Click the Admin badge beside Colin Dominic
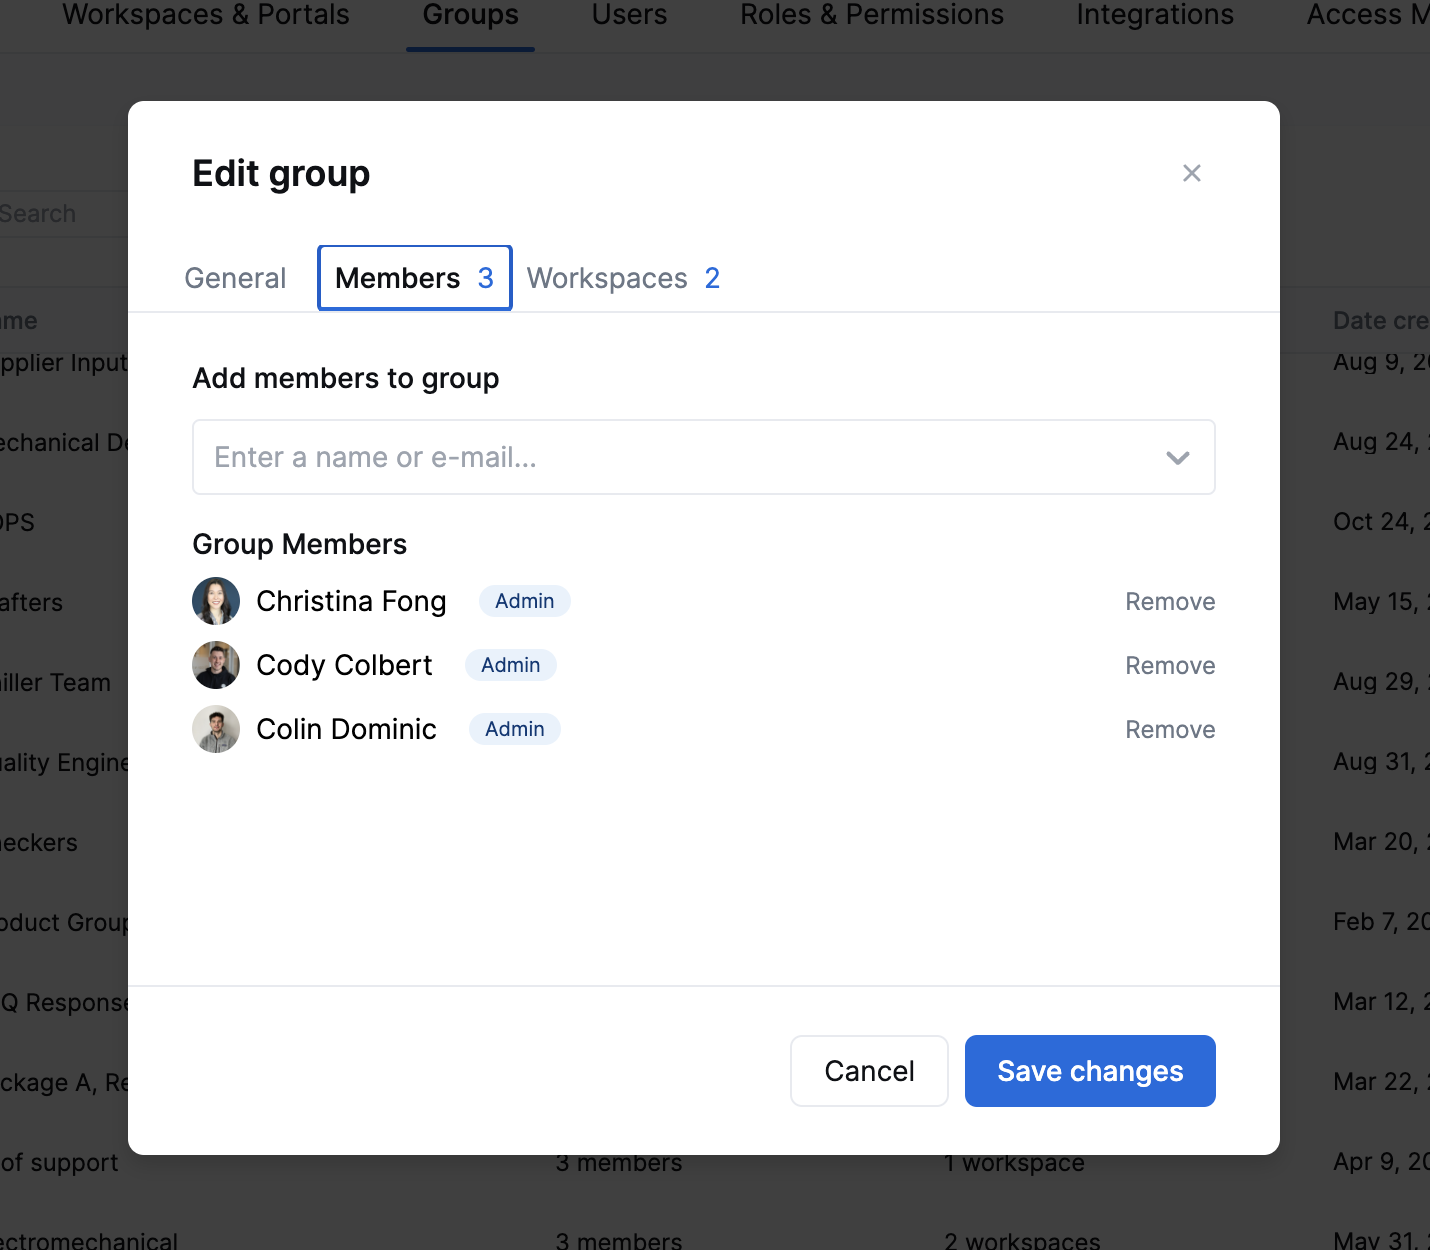 click(x=515, y=729)
